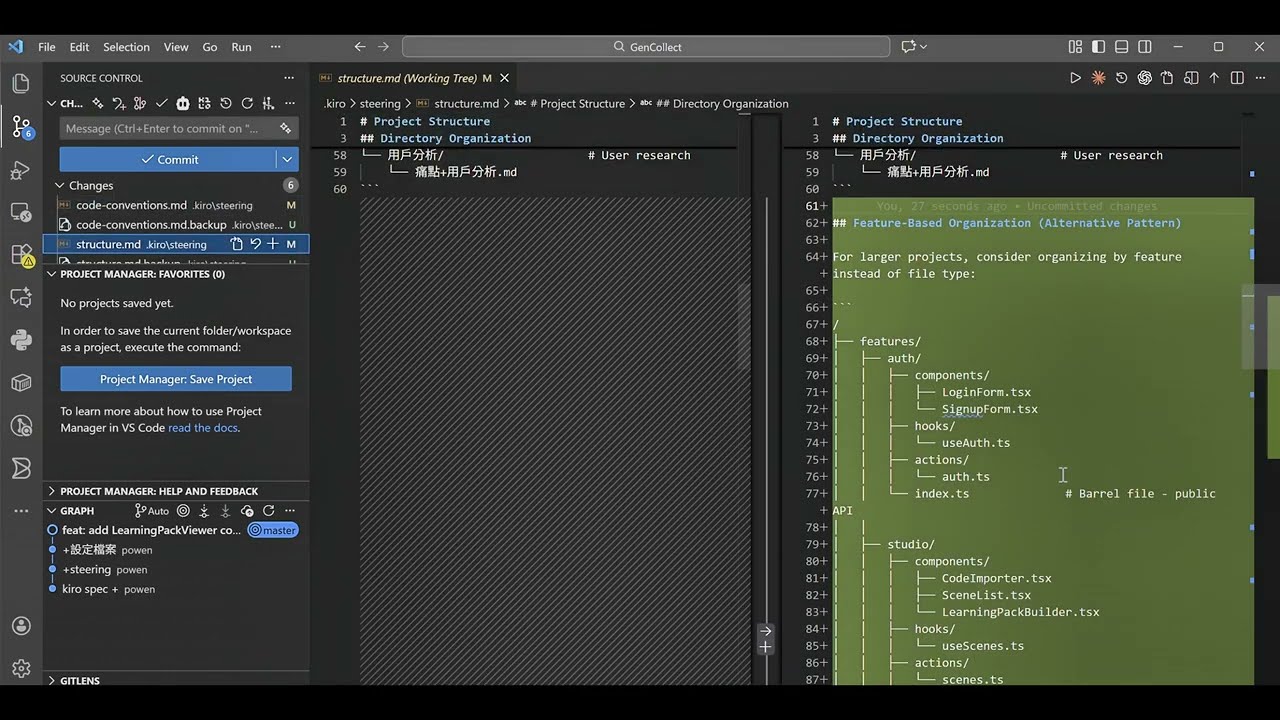Click Directory Organization breadcrumb
This screenshot has width=1280, height=720.
pos(722,104)
